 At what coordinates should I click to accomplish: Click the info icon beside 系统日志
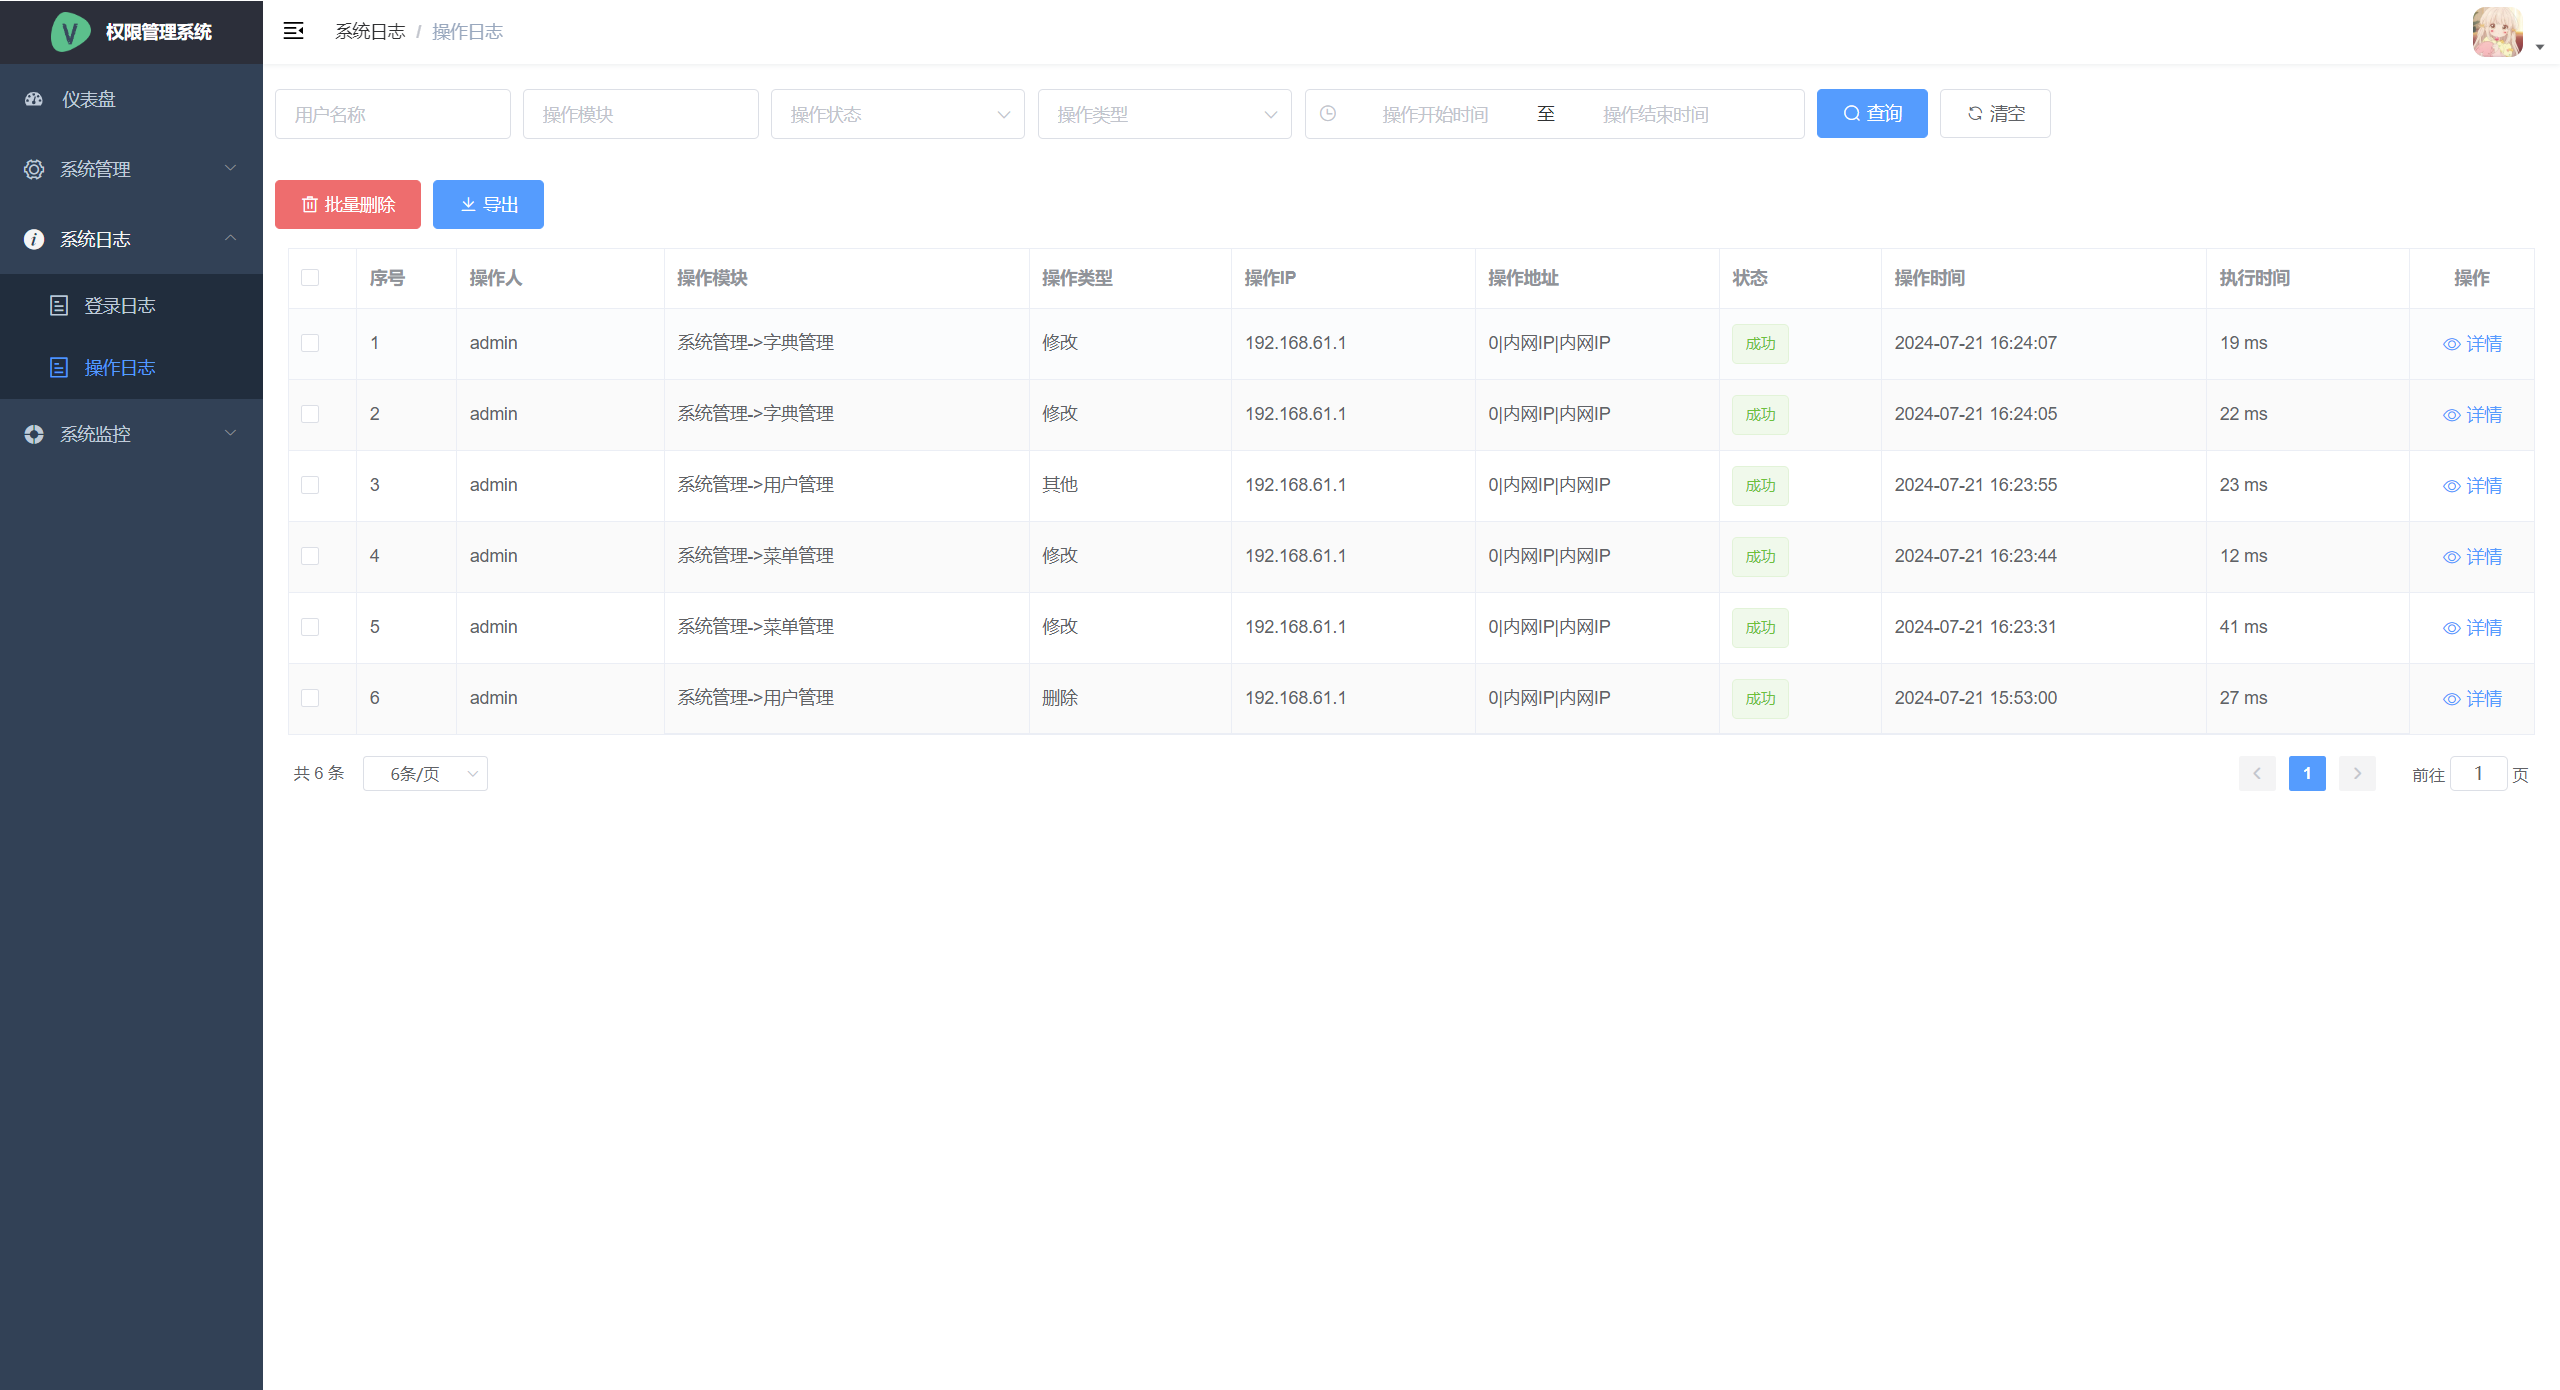click(x=34, y=239)
